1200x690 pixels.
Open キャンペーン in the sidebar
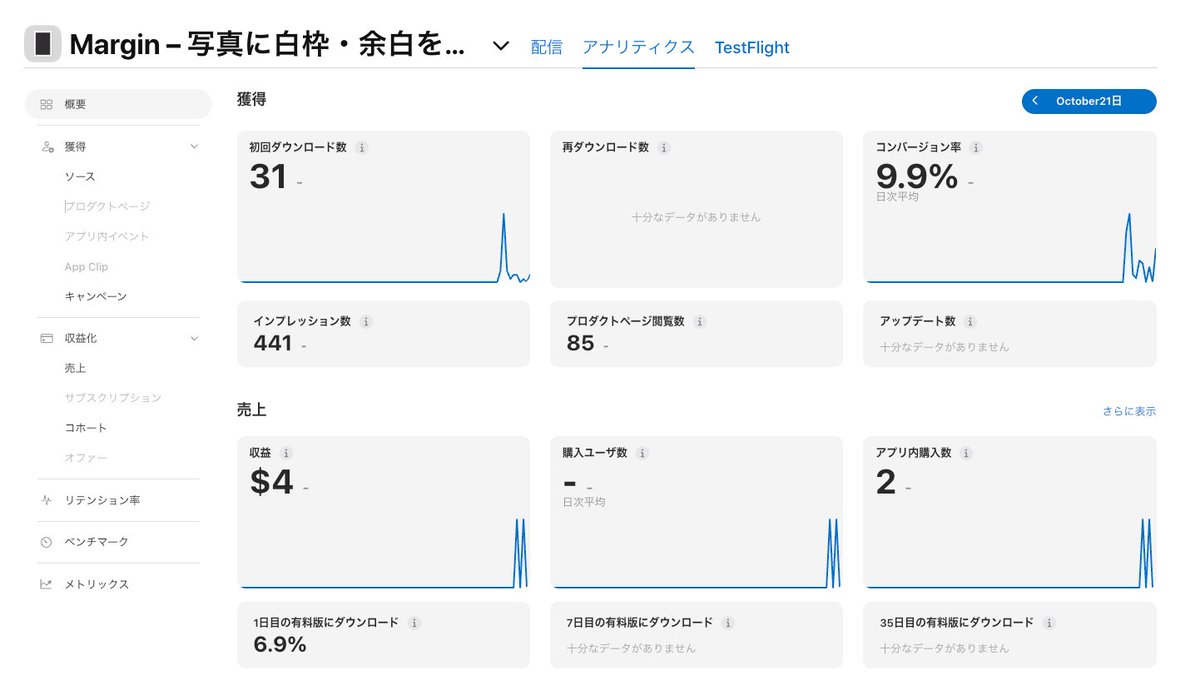pos(96,297)
